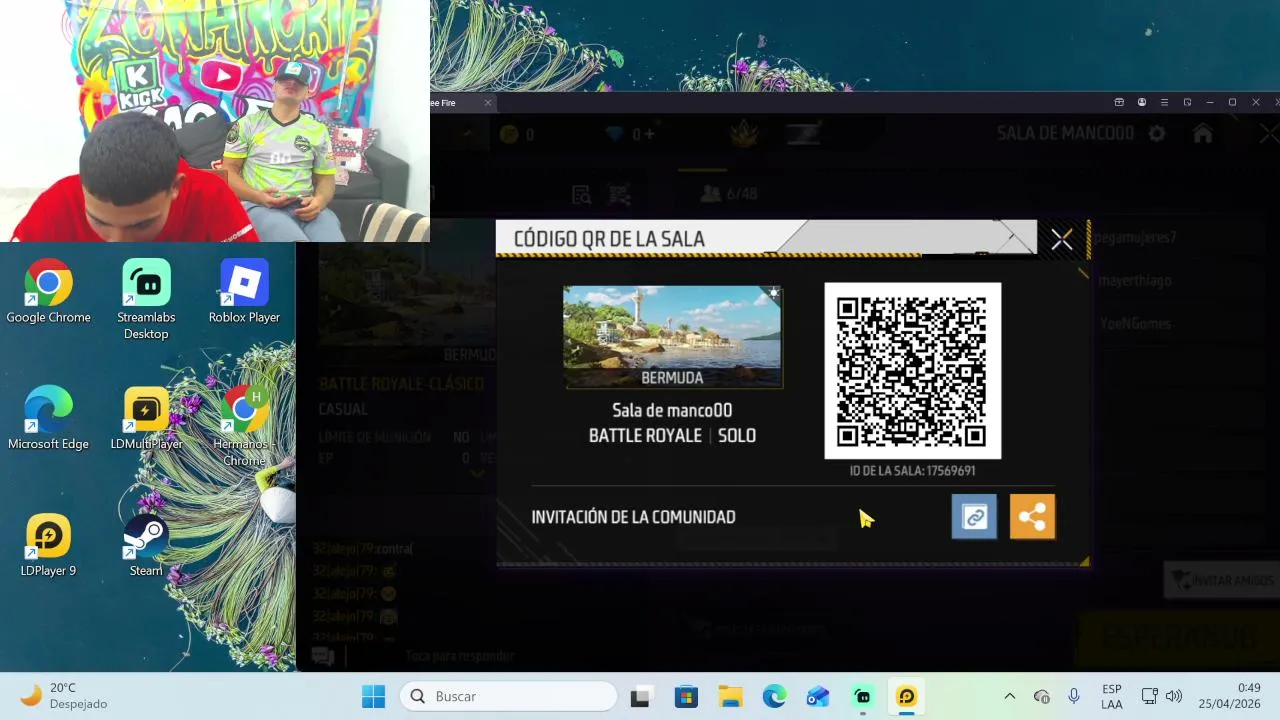Open weather widget 20°C Despejado
The width and height of the screenshot is (1280, 720).
(64, 696)
